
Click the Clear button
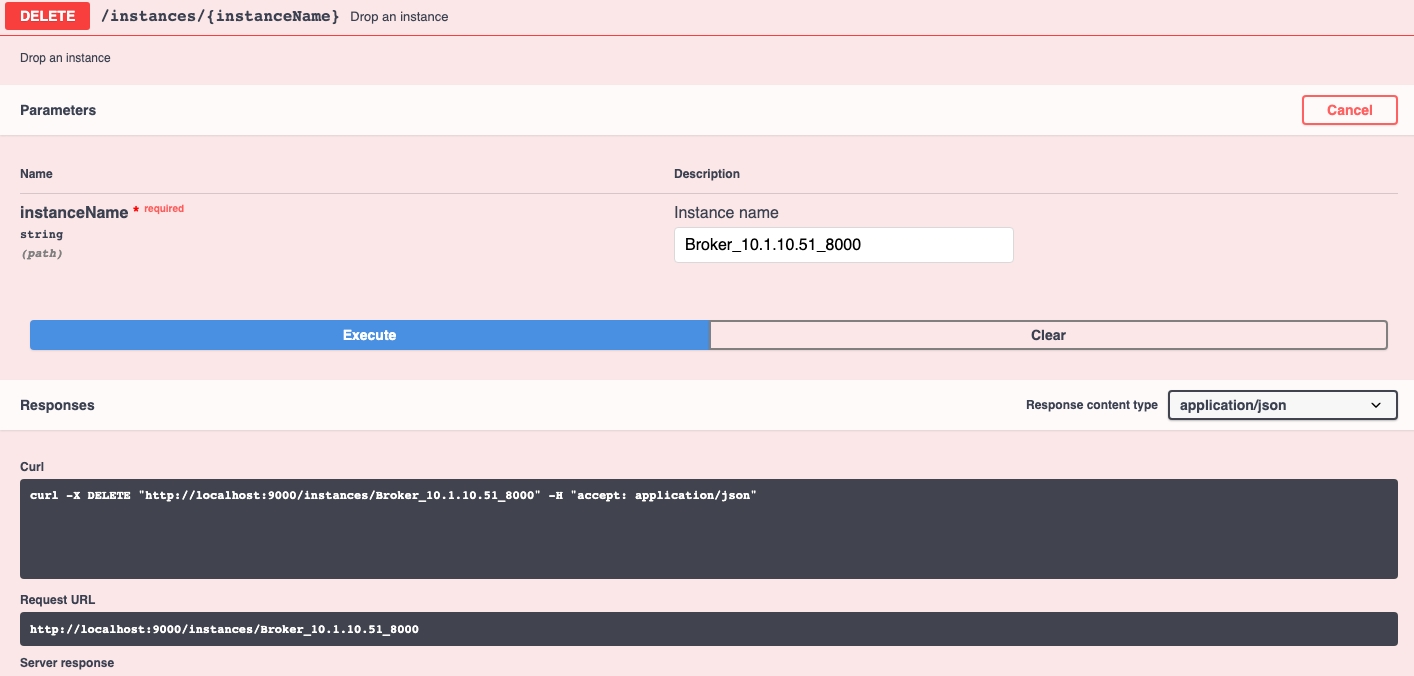[x=1048, y=335]
